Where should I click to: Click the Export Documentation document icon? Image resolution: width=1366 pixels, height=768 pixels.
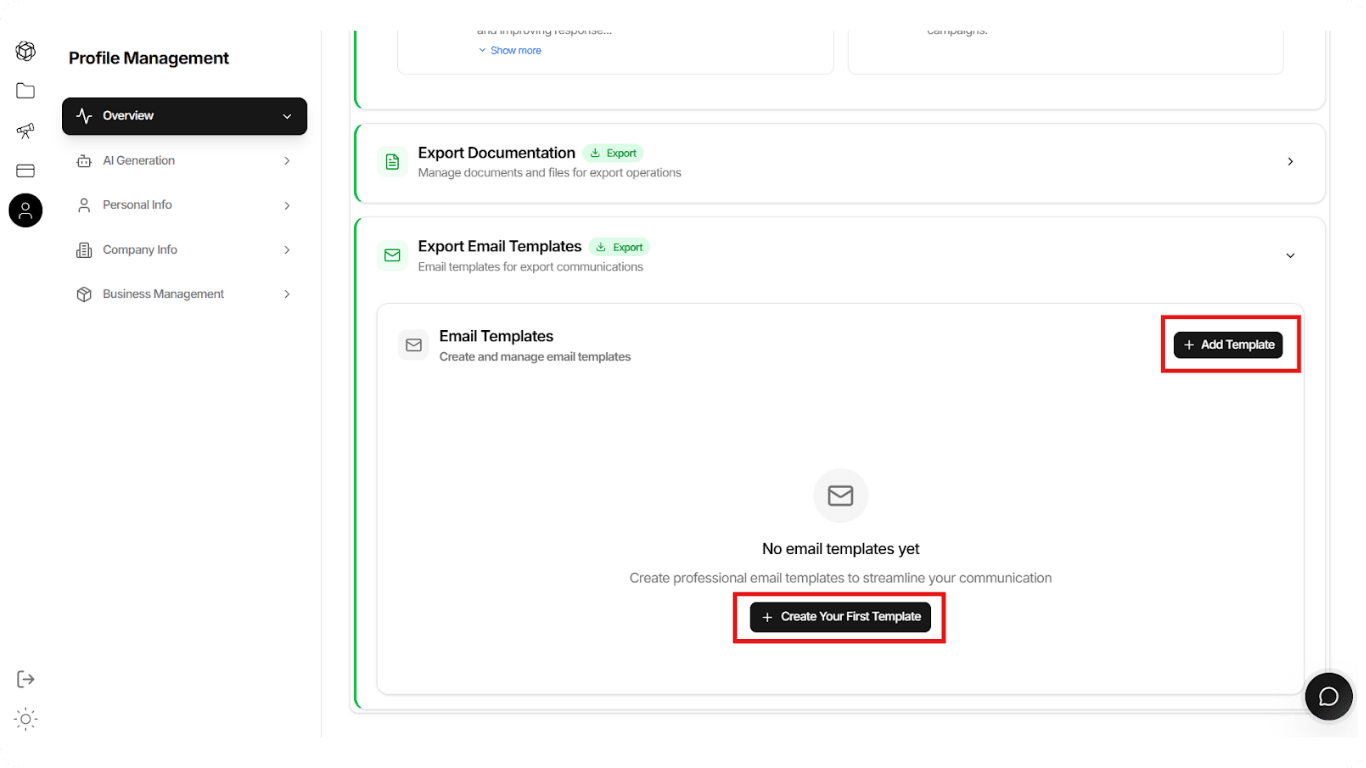click(392, 161)
